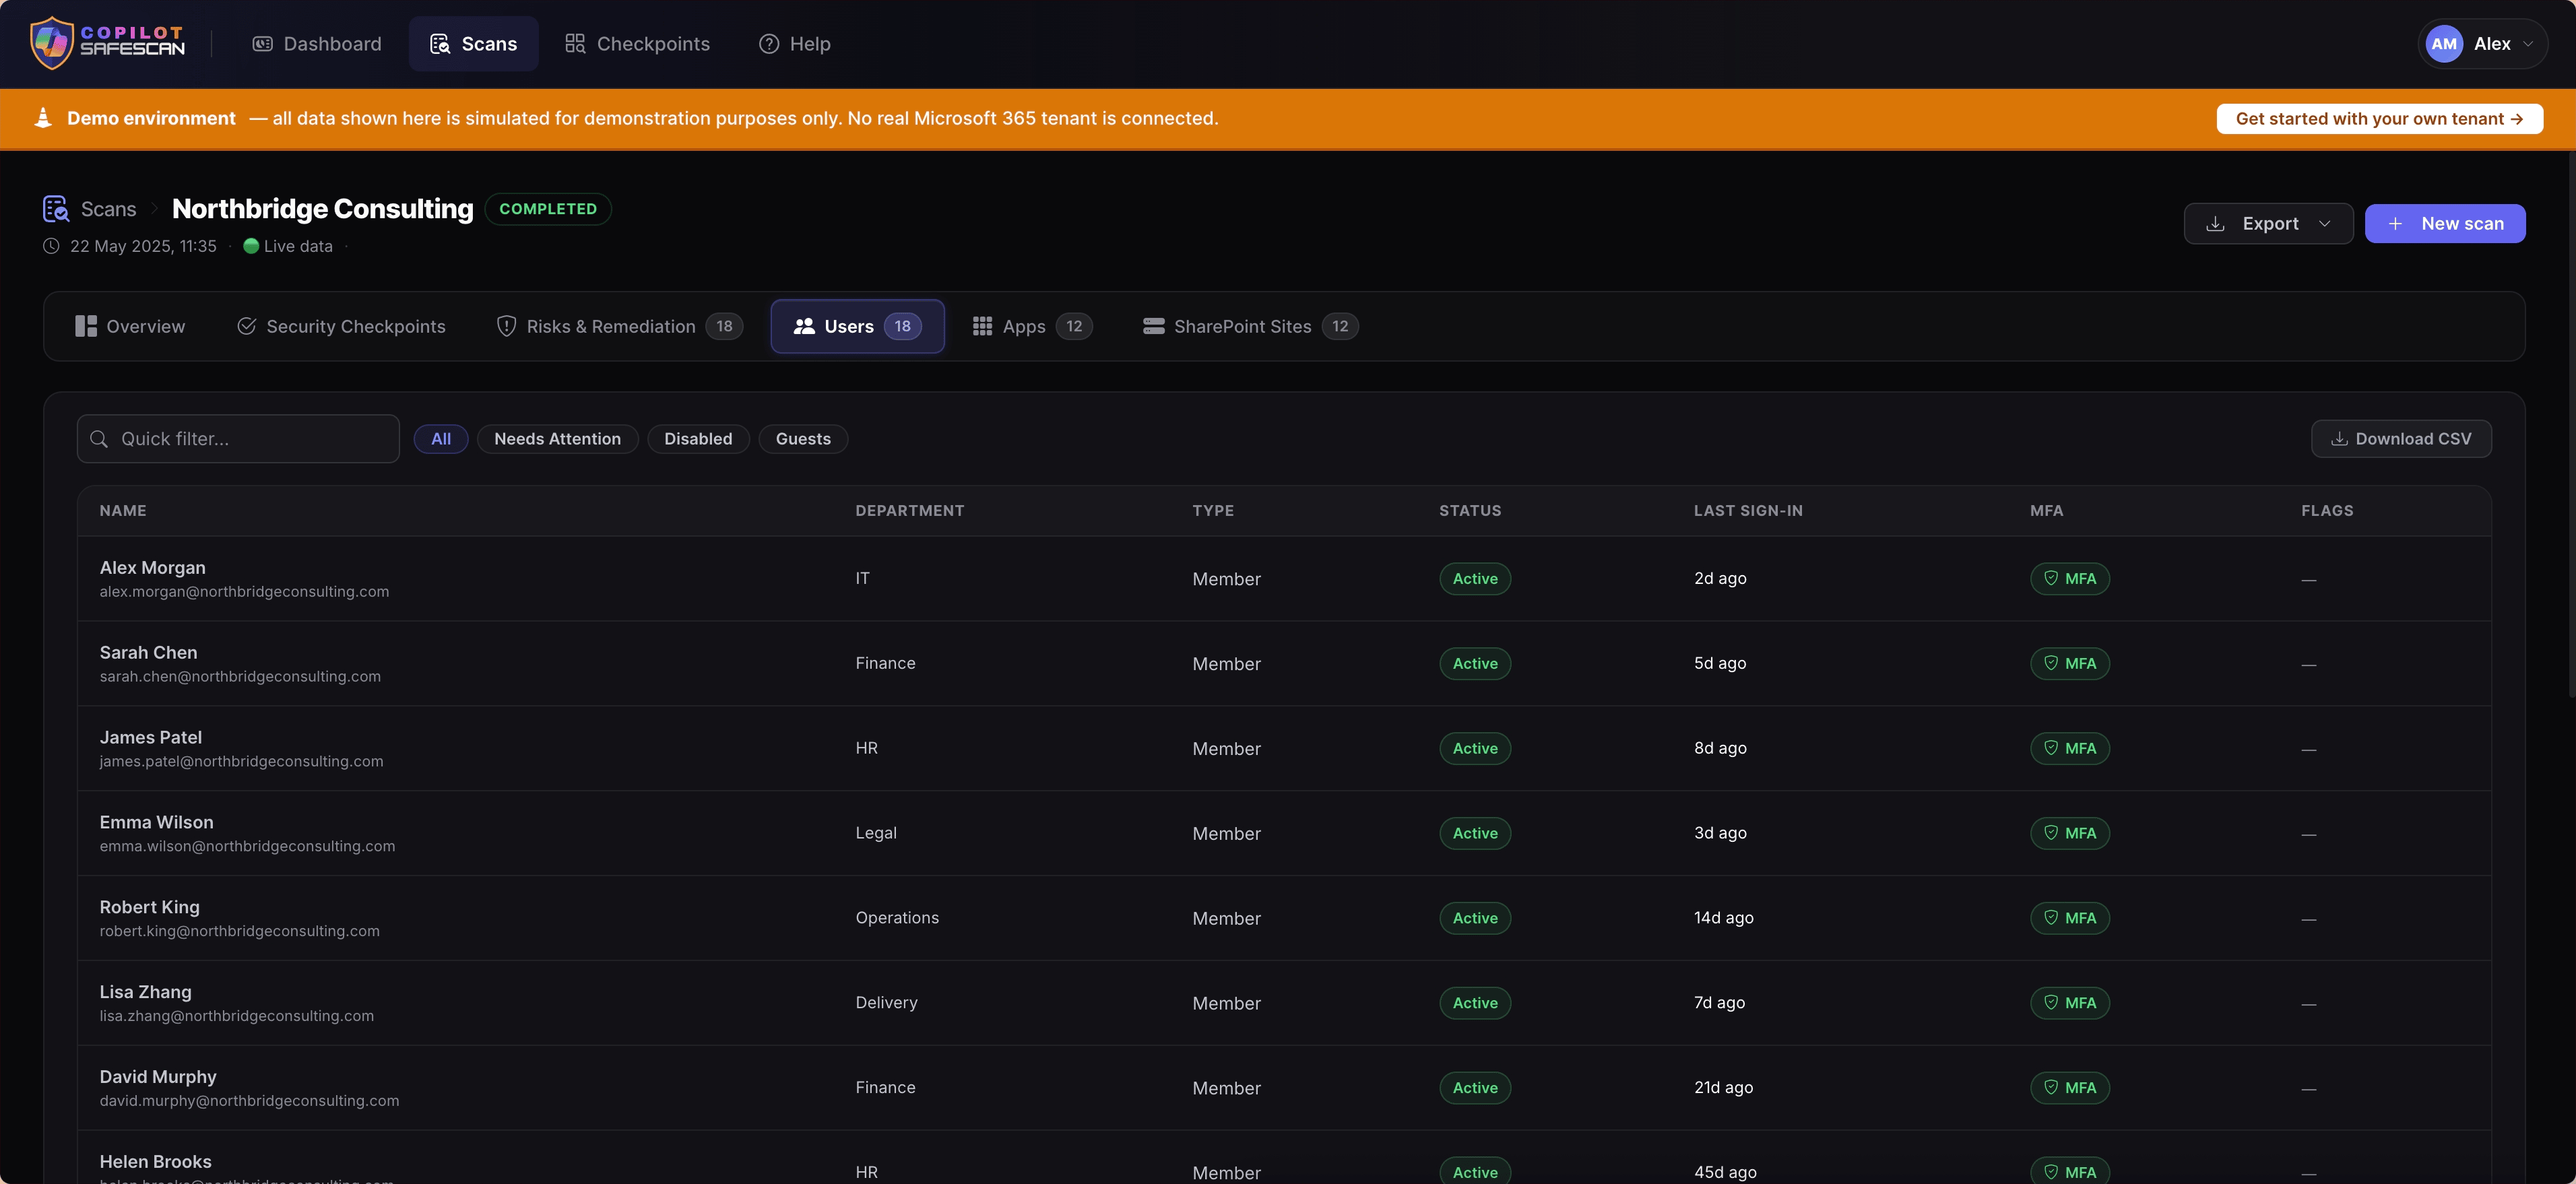Image resolution: width=2576 pixels, height=1184 pixels.
Task: Open the Checkpoints nav item
Action: pyautogui.click(x=637, y=44)
